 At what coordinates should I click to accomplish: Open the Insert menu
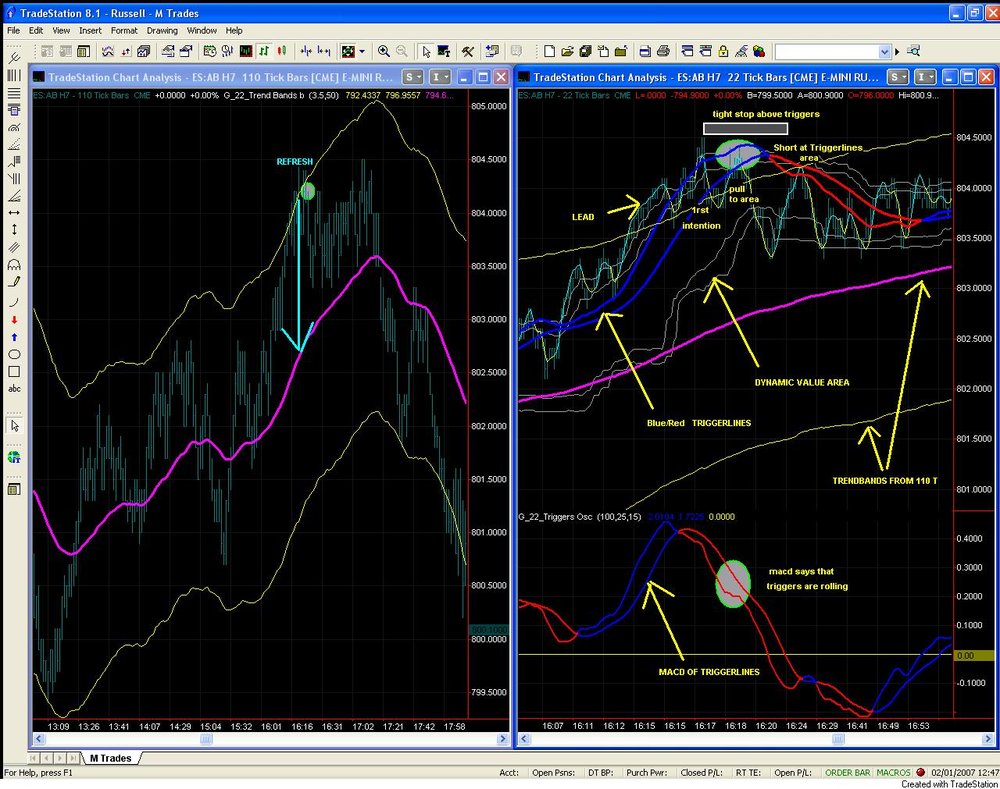[x=90, y=30]
